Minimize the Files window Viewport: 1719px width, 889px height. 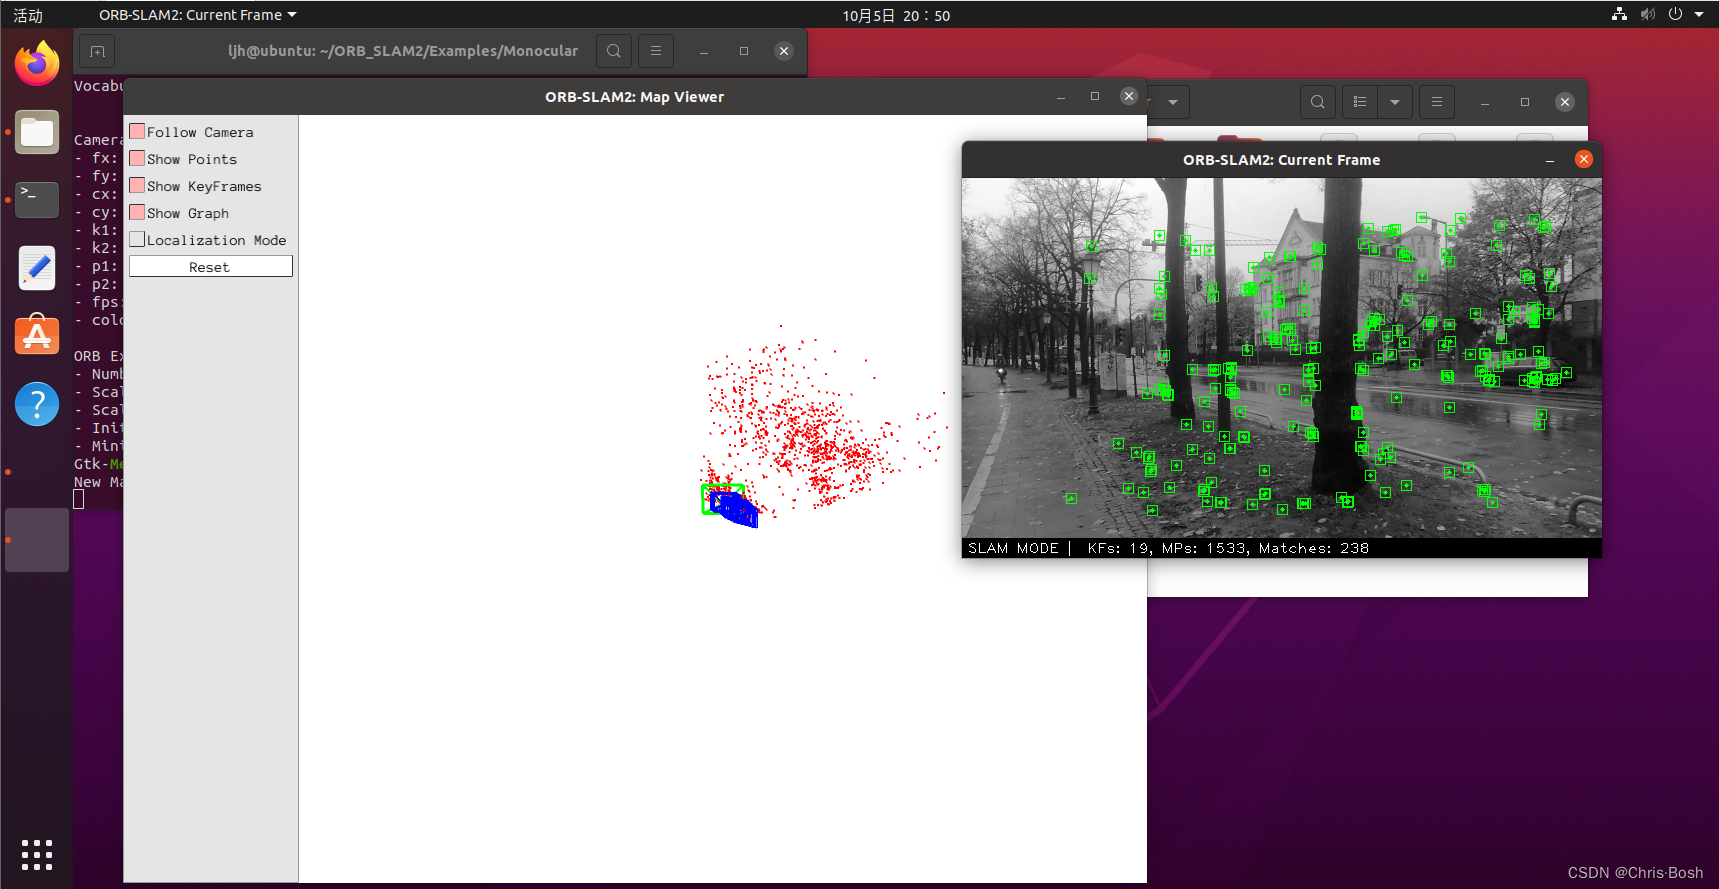point(1485,102)
